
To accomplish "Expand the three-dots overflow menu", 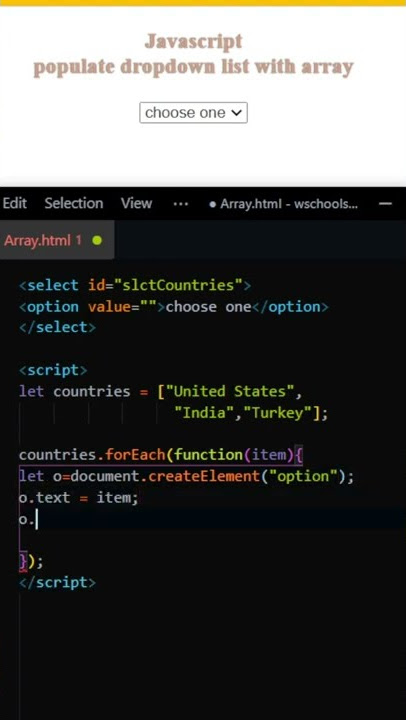I will [x=181, y=204].
